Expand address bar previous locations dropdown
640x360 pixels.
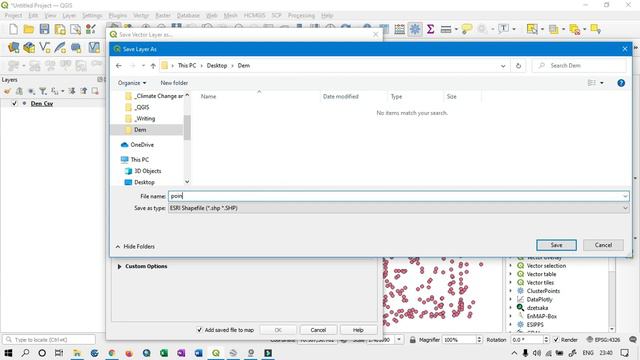pyautogui.click(x=503, y=66)
